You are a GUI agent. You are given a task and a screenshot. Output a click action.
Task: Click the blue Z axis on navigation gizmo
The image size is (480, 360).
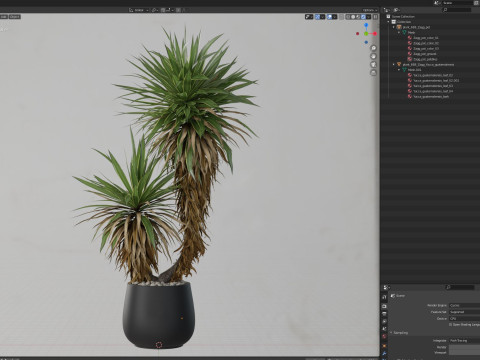tap(366, 25)
